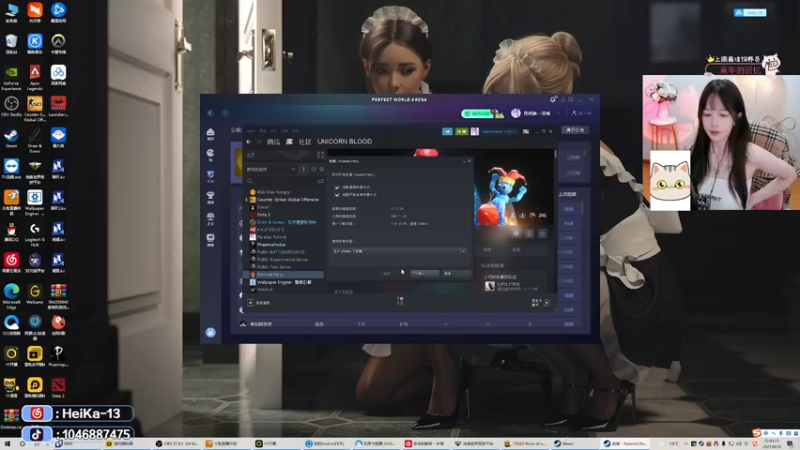Open Steam community tab
This screenshot has height=450, width=800.
tap(305, 142)
